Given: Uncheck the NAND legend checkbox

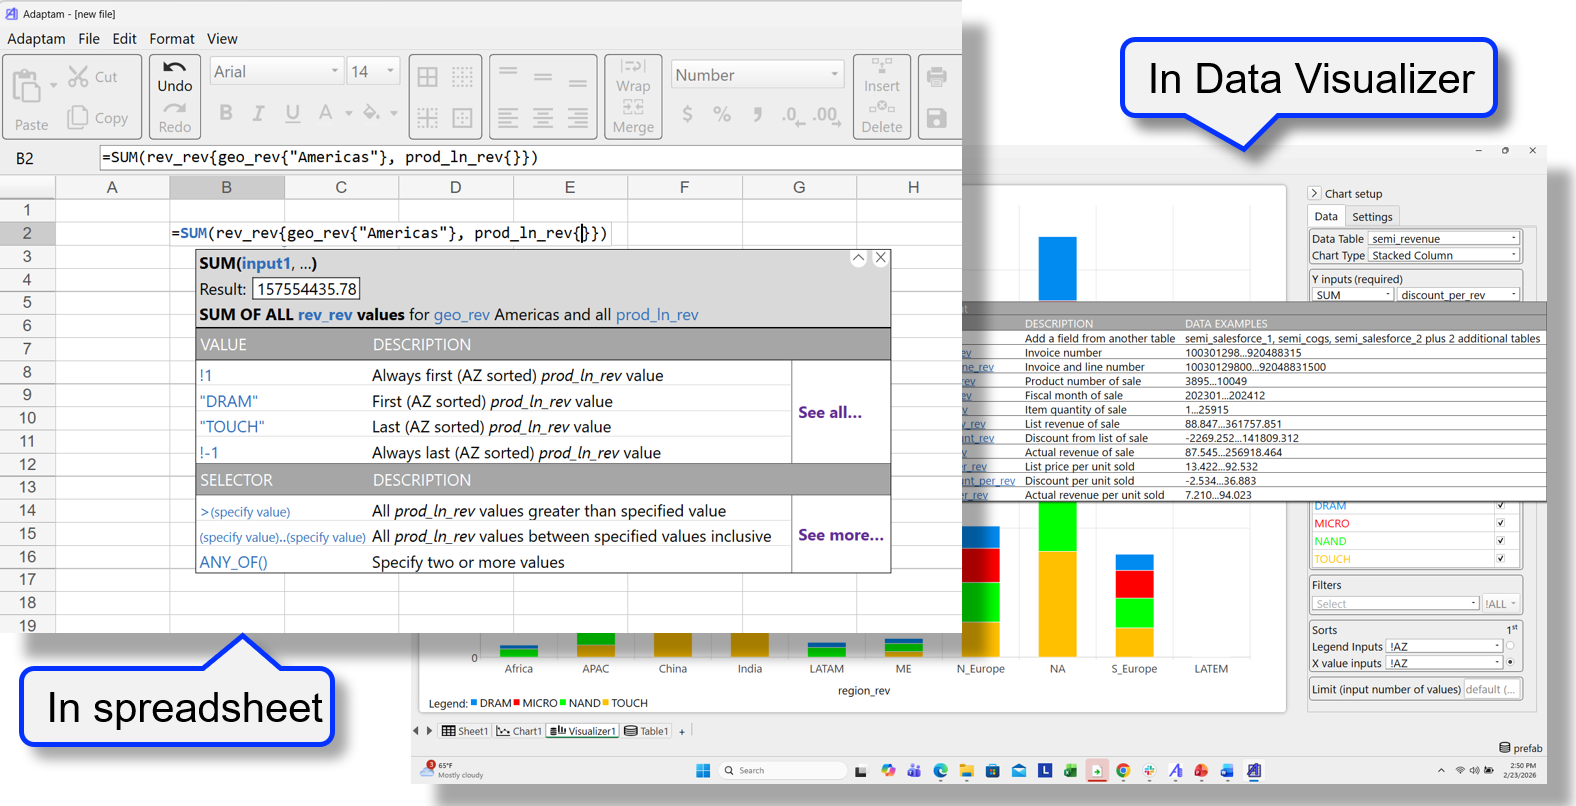Looking at the screenshot, I should point(1500,541).
